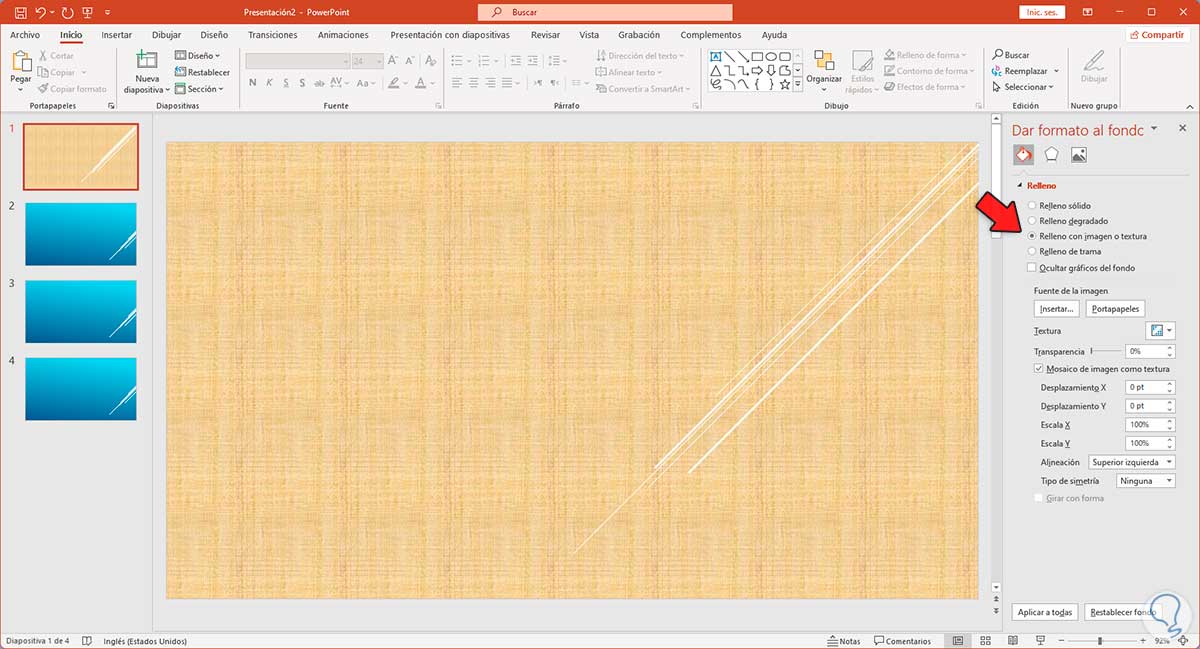Open the Seleccionar dropdown
This screenshot has height=649, width=1200.
click(x=1022, y=87)
